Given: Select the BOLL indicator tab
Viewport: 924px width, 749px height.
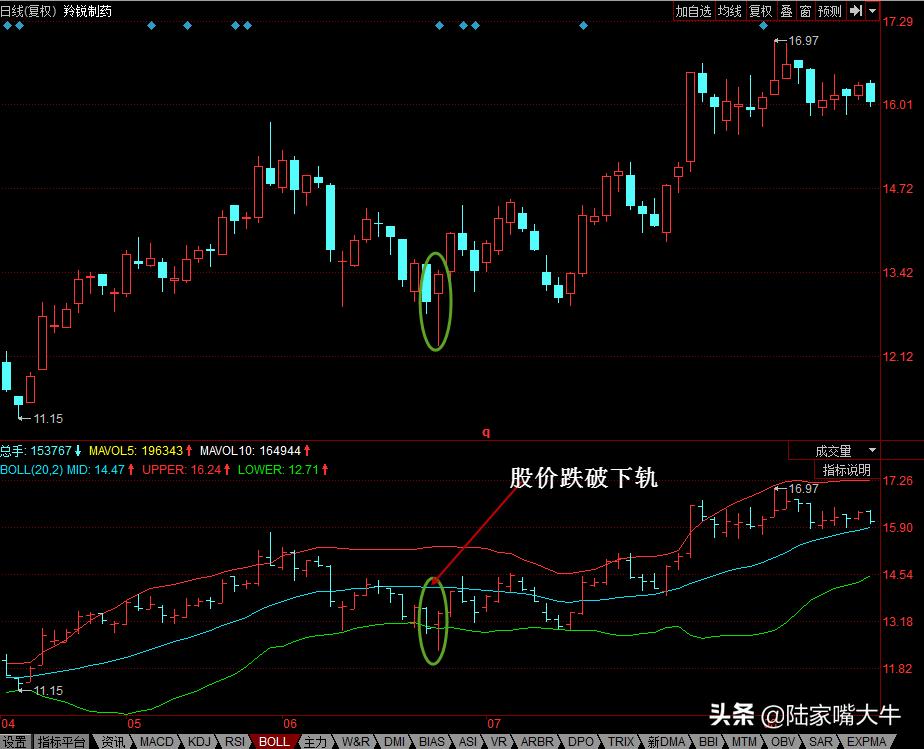Looking at the screenshot, I should 274,741.
